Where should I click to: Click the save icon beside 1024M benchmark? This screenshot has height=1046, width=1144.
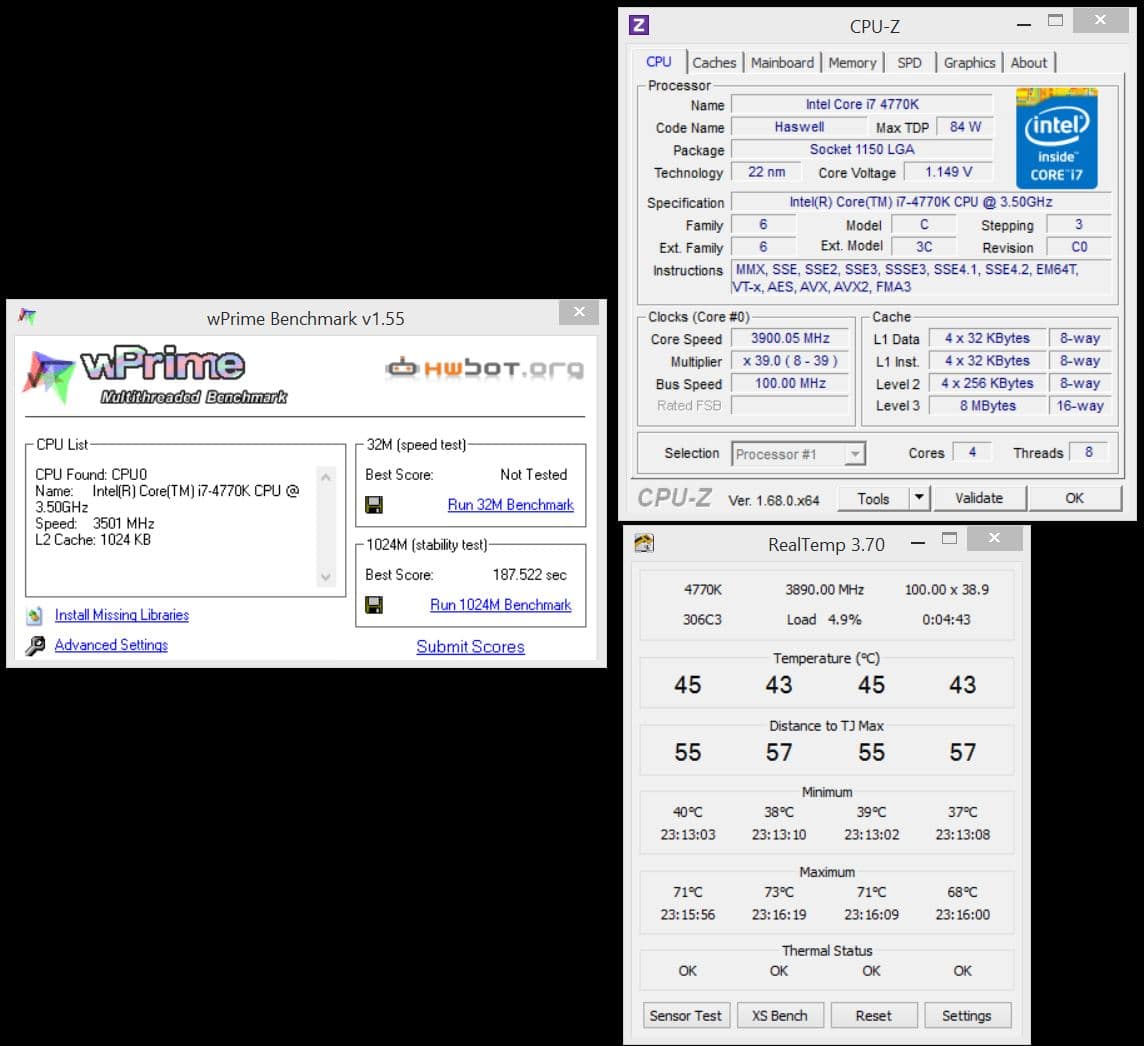[x=374, y=604]
